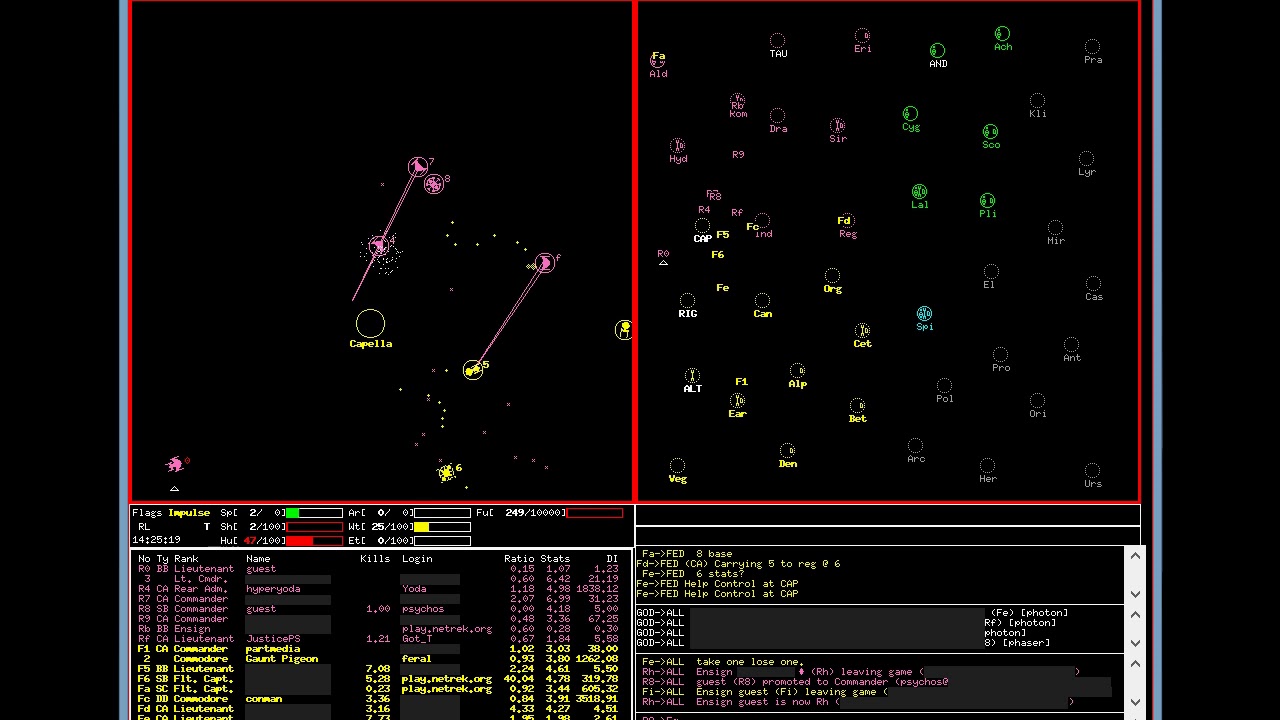Screen dimensions: 1280x720
Task: Select planet Capella on the tactical map
Action: [370, 324]
